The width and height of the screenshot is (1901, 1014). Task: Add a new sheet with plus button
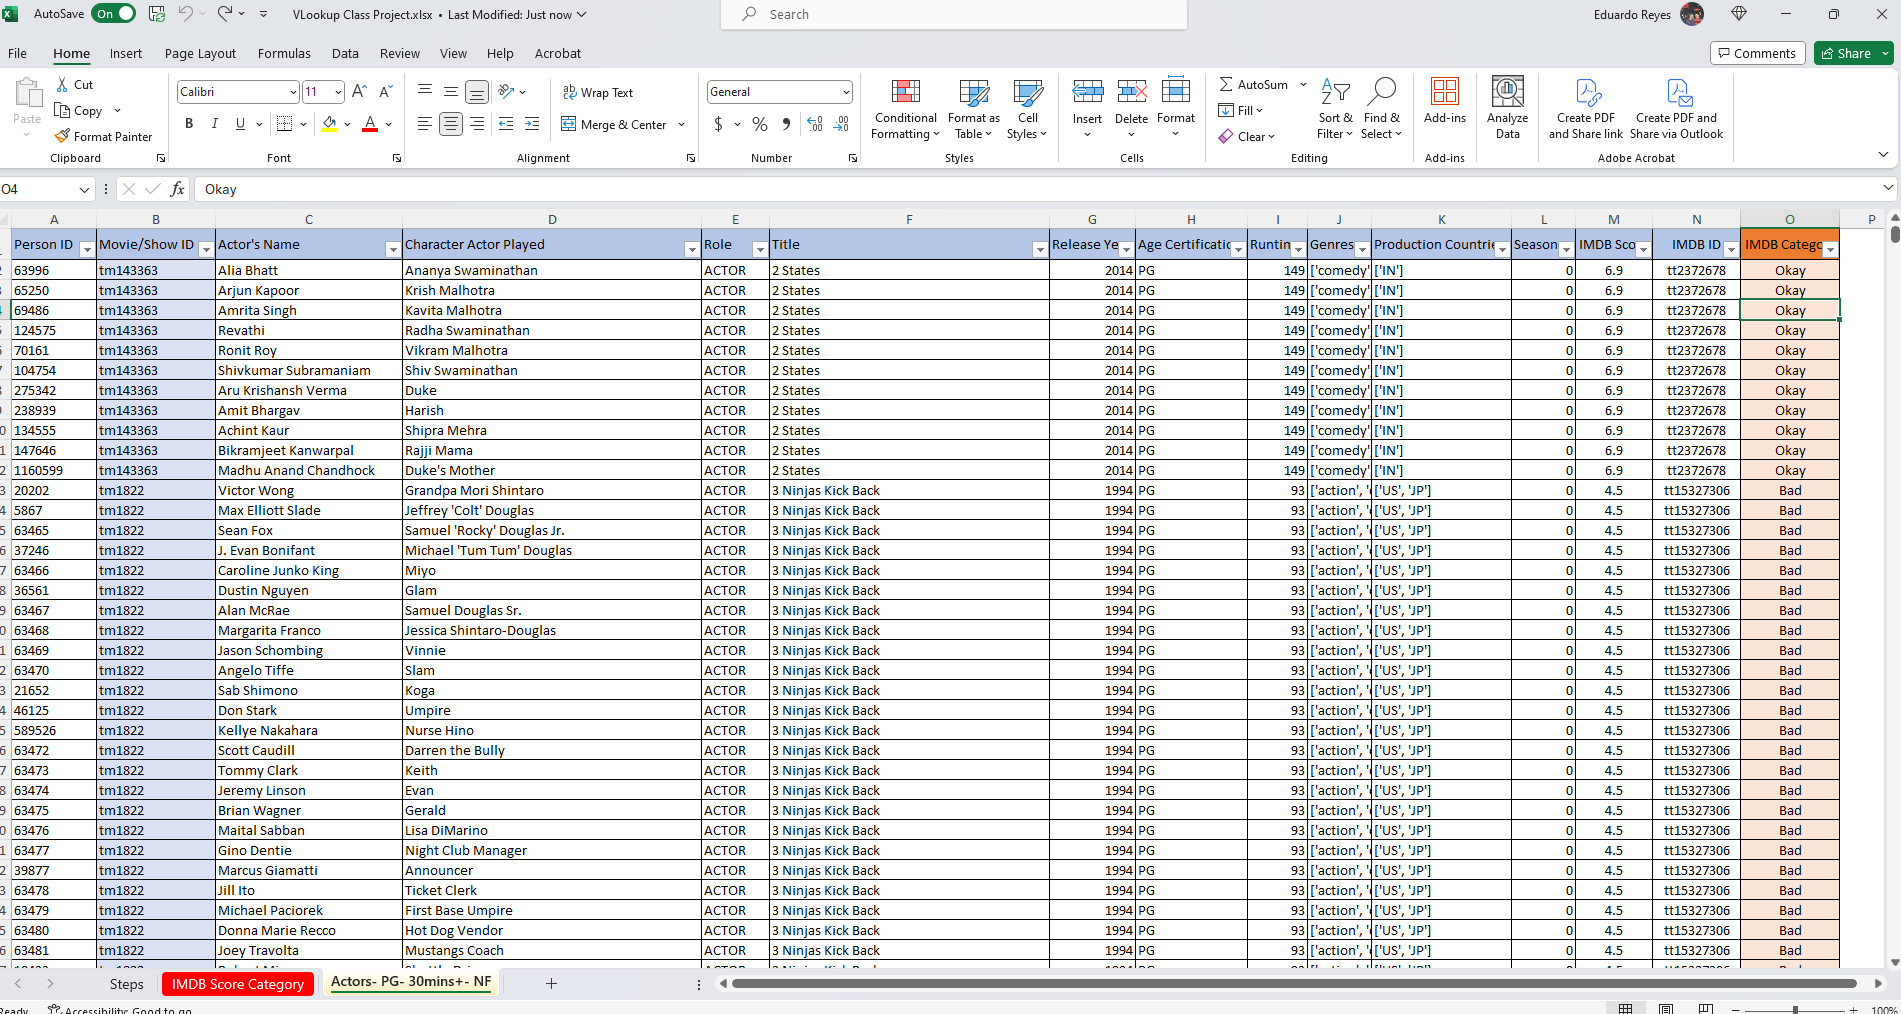[551, 984]
